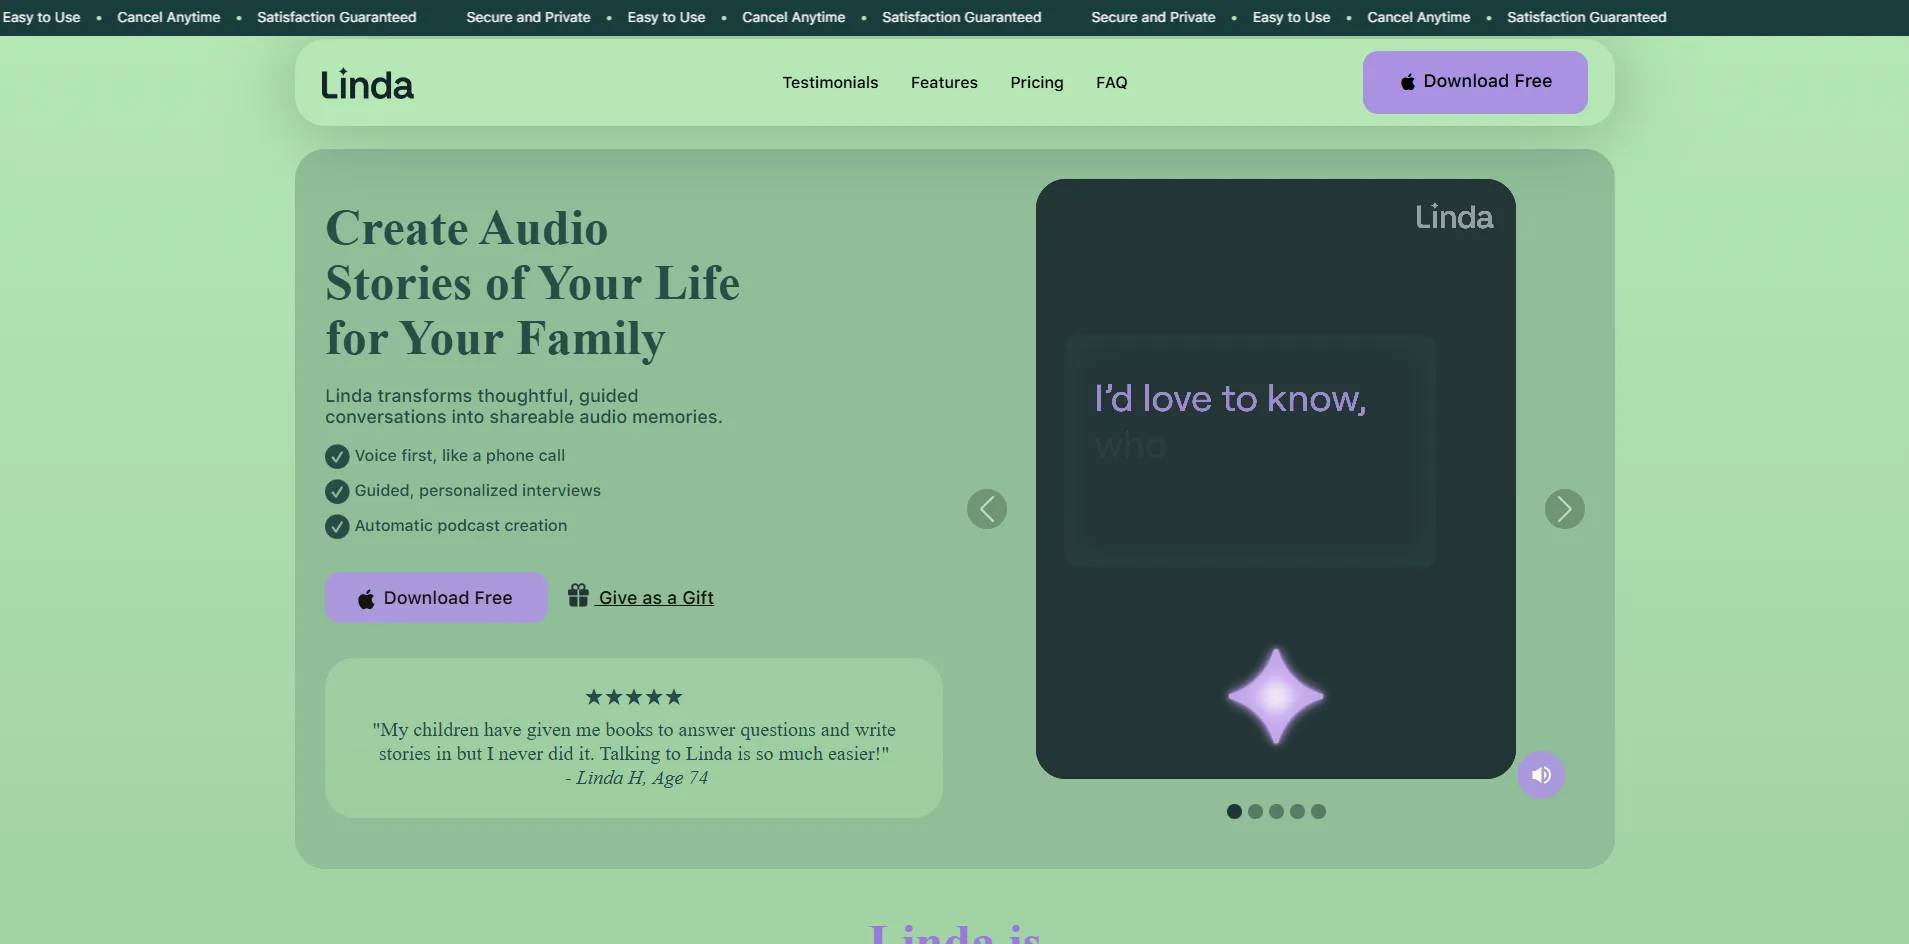Select the first carousel dot indicator

(x=1234, y=812)
